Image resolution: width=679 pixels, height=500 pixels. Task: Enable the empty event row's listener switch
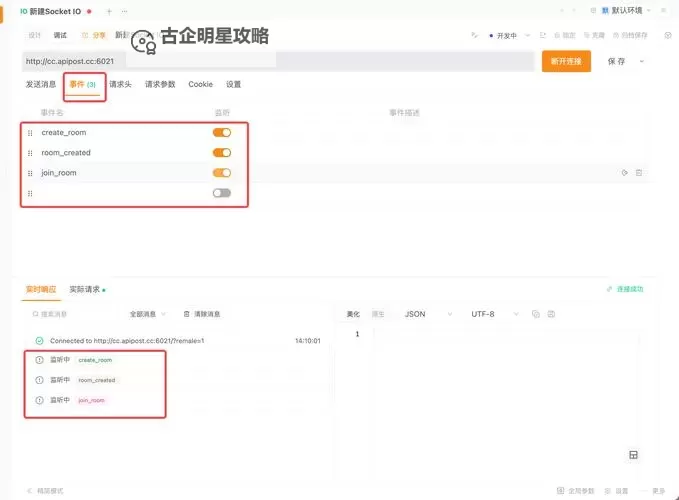(222, 193)
